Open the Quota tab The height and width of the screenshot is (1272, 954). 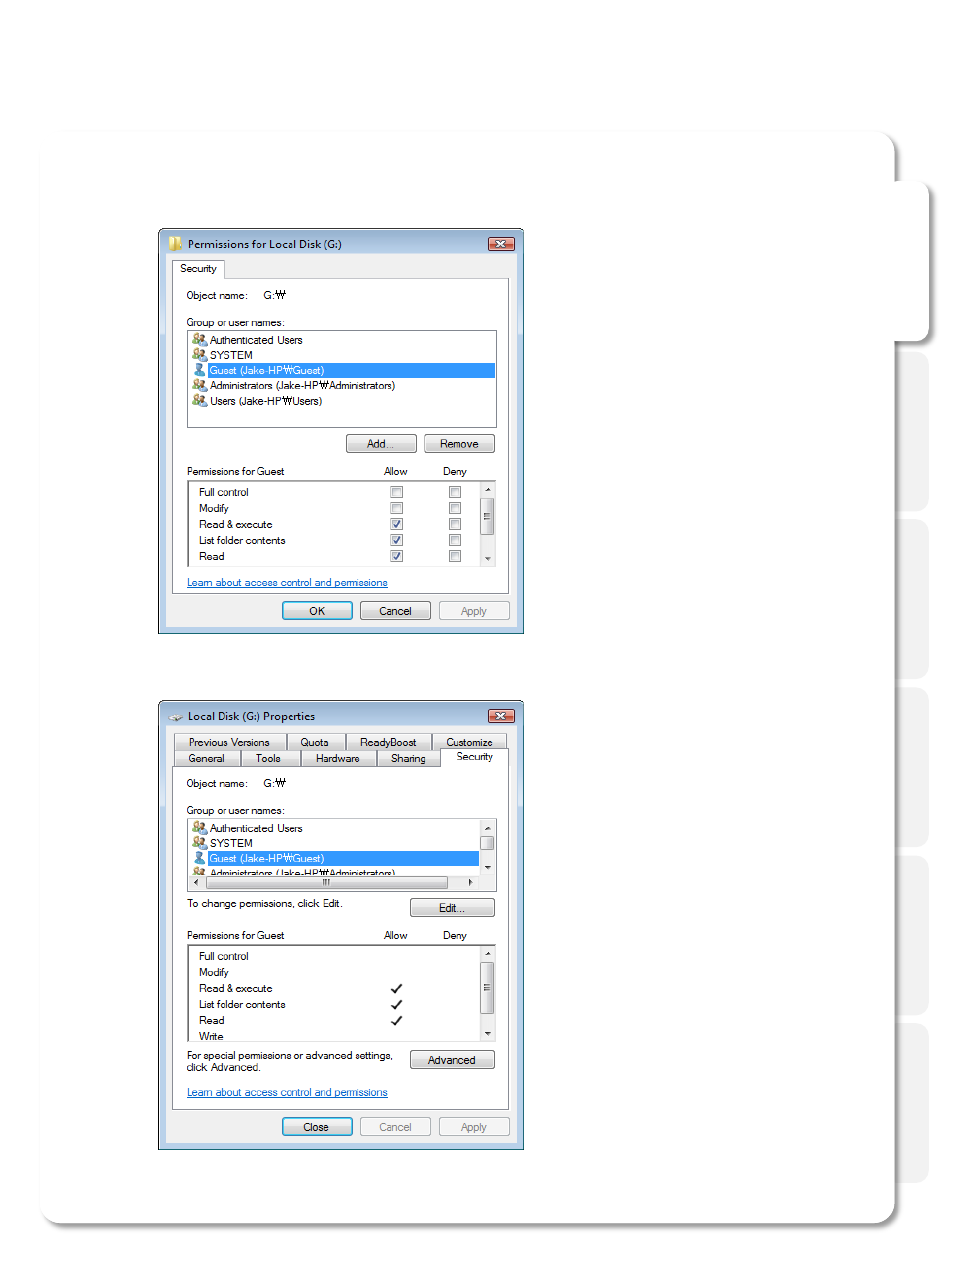tap(315, 742)
